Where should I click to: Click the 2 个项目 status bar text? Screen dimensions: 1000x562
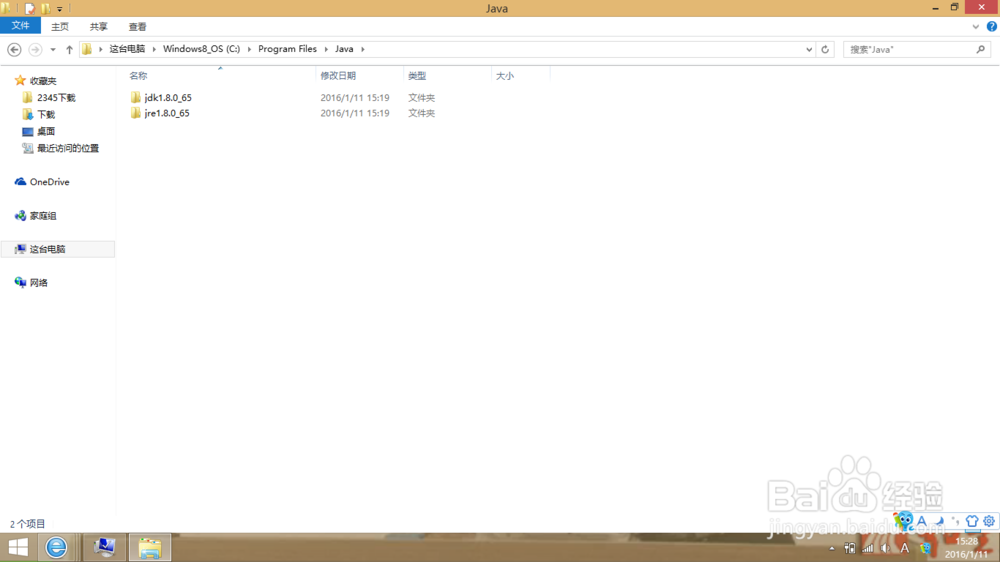(x=27, y=524)
